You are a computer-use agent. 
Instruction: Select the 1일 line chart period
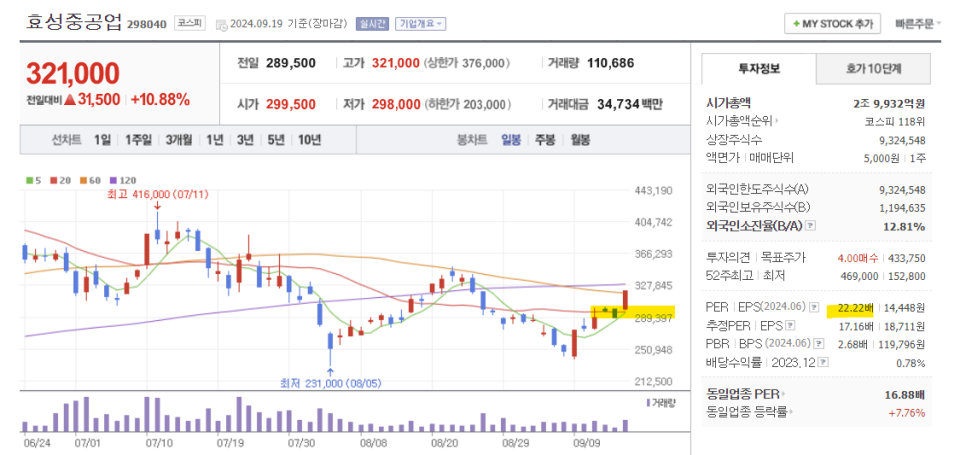tap(102, 140)
